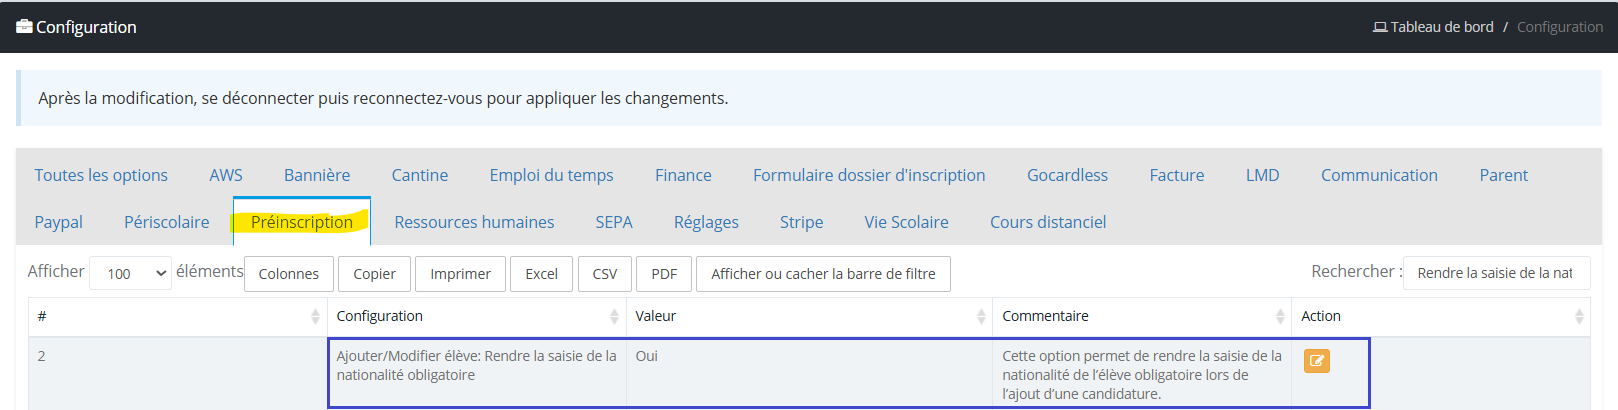
Task: Focus the Rechercher search field
Action: pos(1496,273)
